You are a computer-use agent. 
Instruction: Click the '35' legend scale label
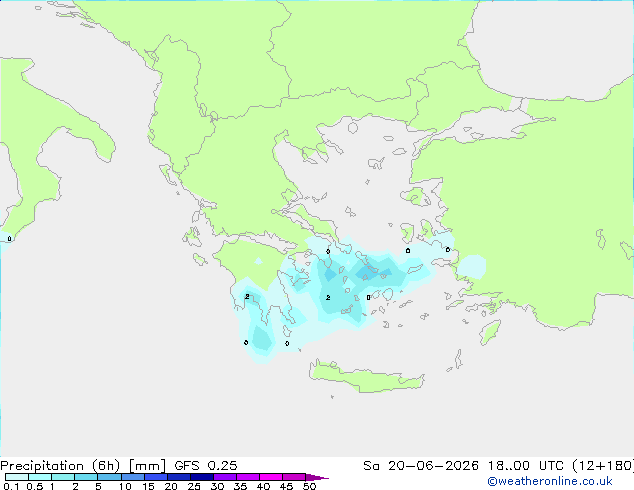tap(240, 486)
